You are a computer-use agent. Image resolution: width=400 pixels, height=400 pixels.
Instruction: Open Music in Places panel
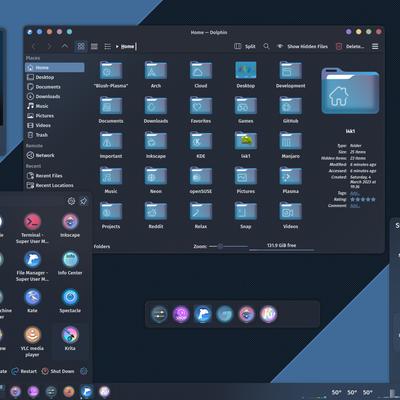click(55, 106)
